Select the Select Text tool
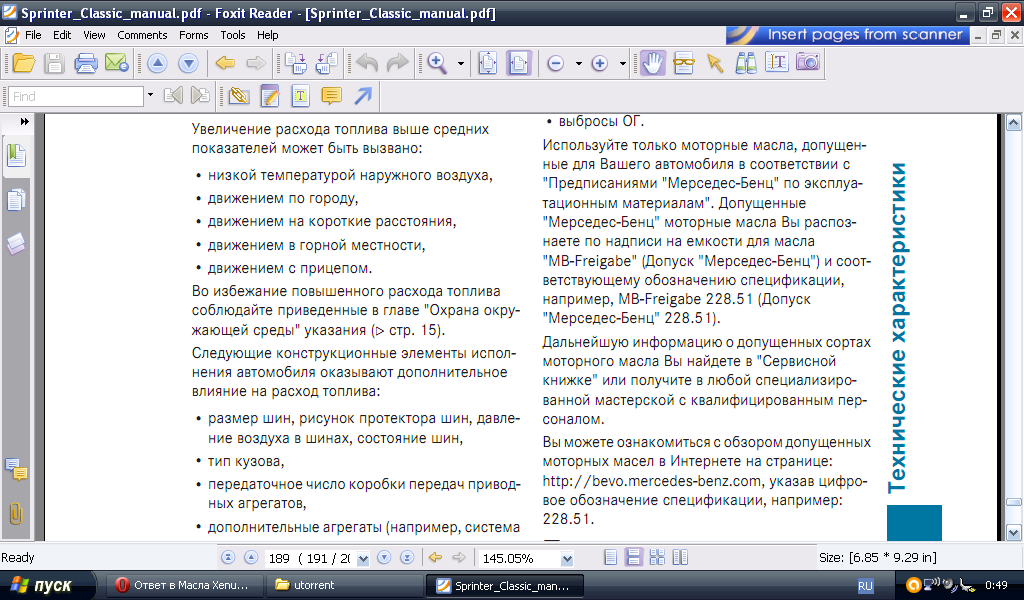This screenshot has width=1024, height=600. click(776, 63)
